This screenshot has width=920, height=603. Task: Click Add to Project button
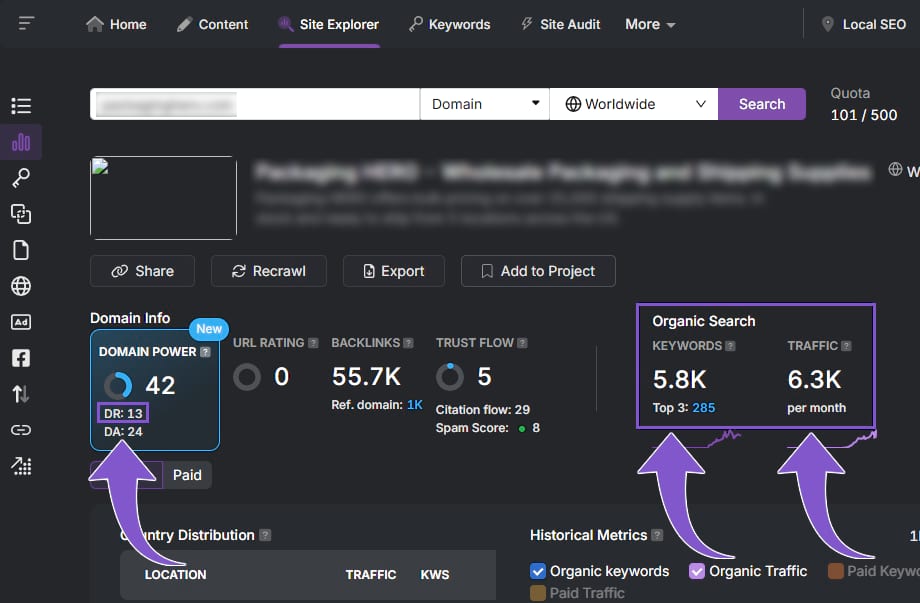click(x=538, y=271)
